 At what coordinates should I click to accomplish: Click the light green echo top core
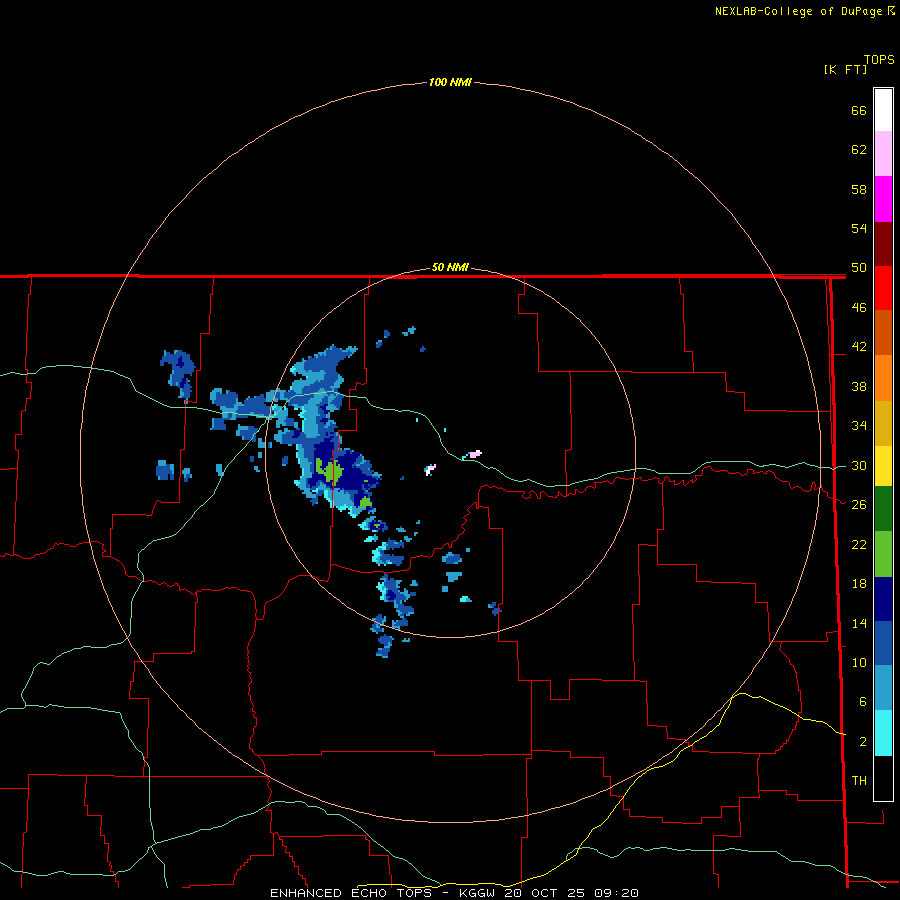[x=330, y=471]
